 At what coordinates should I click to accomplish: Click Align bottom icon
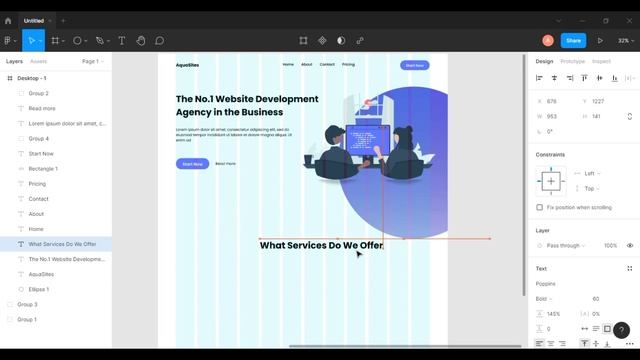(615, 78)
